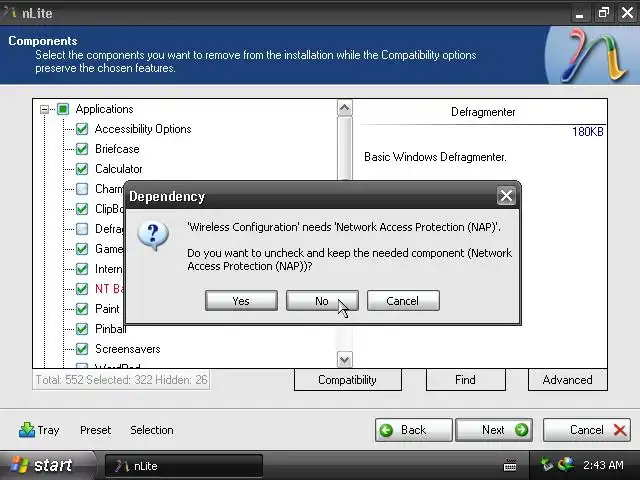Click the nLite logo in header
The height and width of the screenshot is (480, 640).
pos(594,56)
